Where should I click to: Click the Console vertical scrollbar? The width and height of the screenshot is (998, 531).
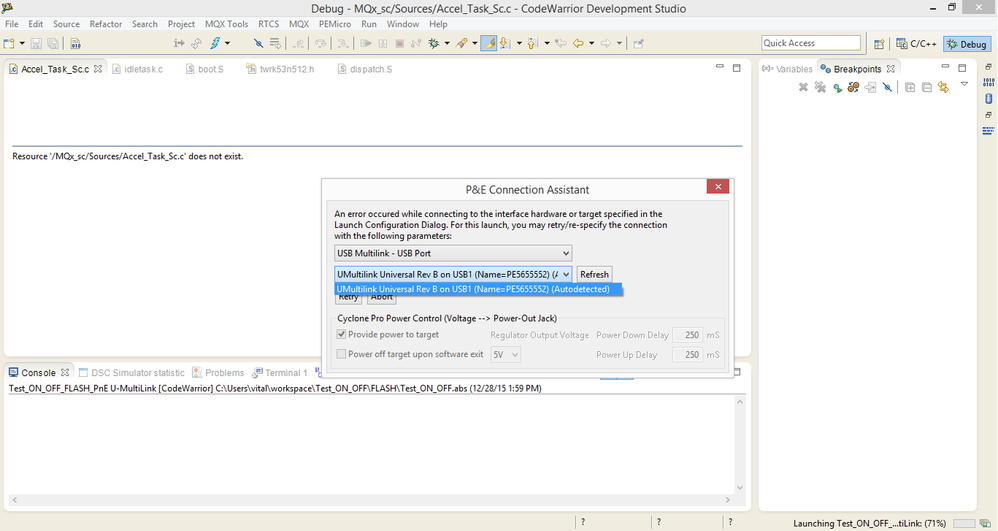pyautogui.click(x=740, y=444)
